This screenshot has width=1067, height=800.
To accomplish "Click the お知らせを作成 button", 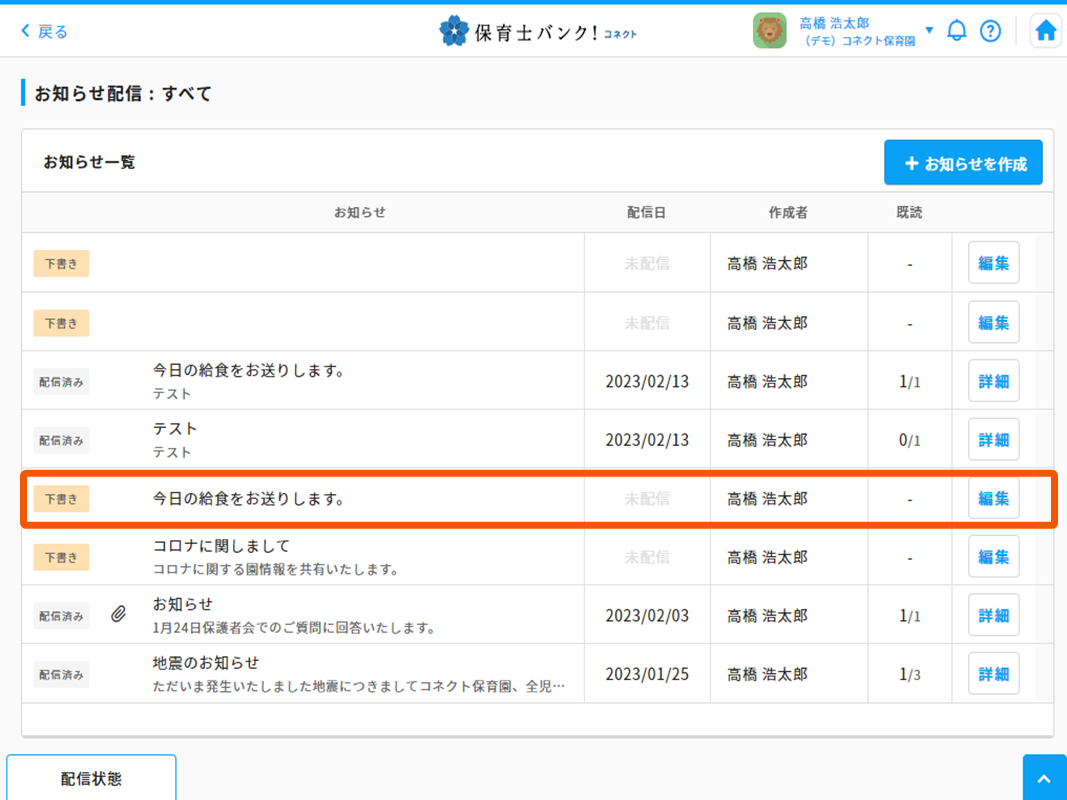I will 963,163.
